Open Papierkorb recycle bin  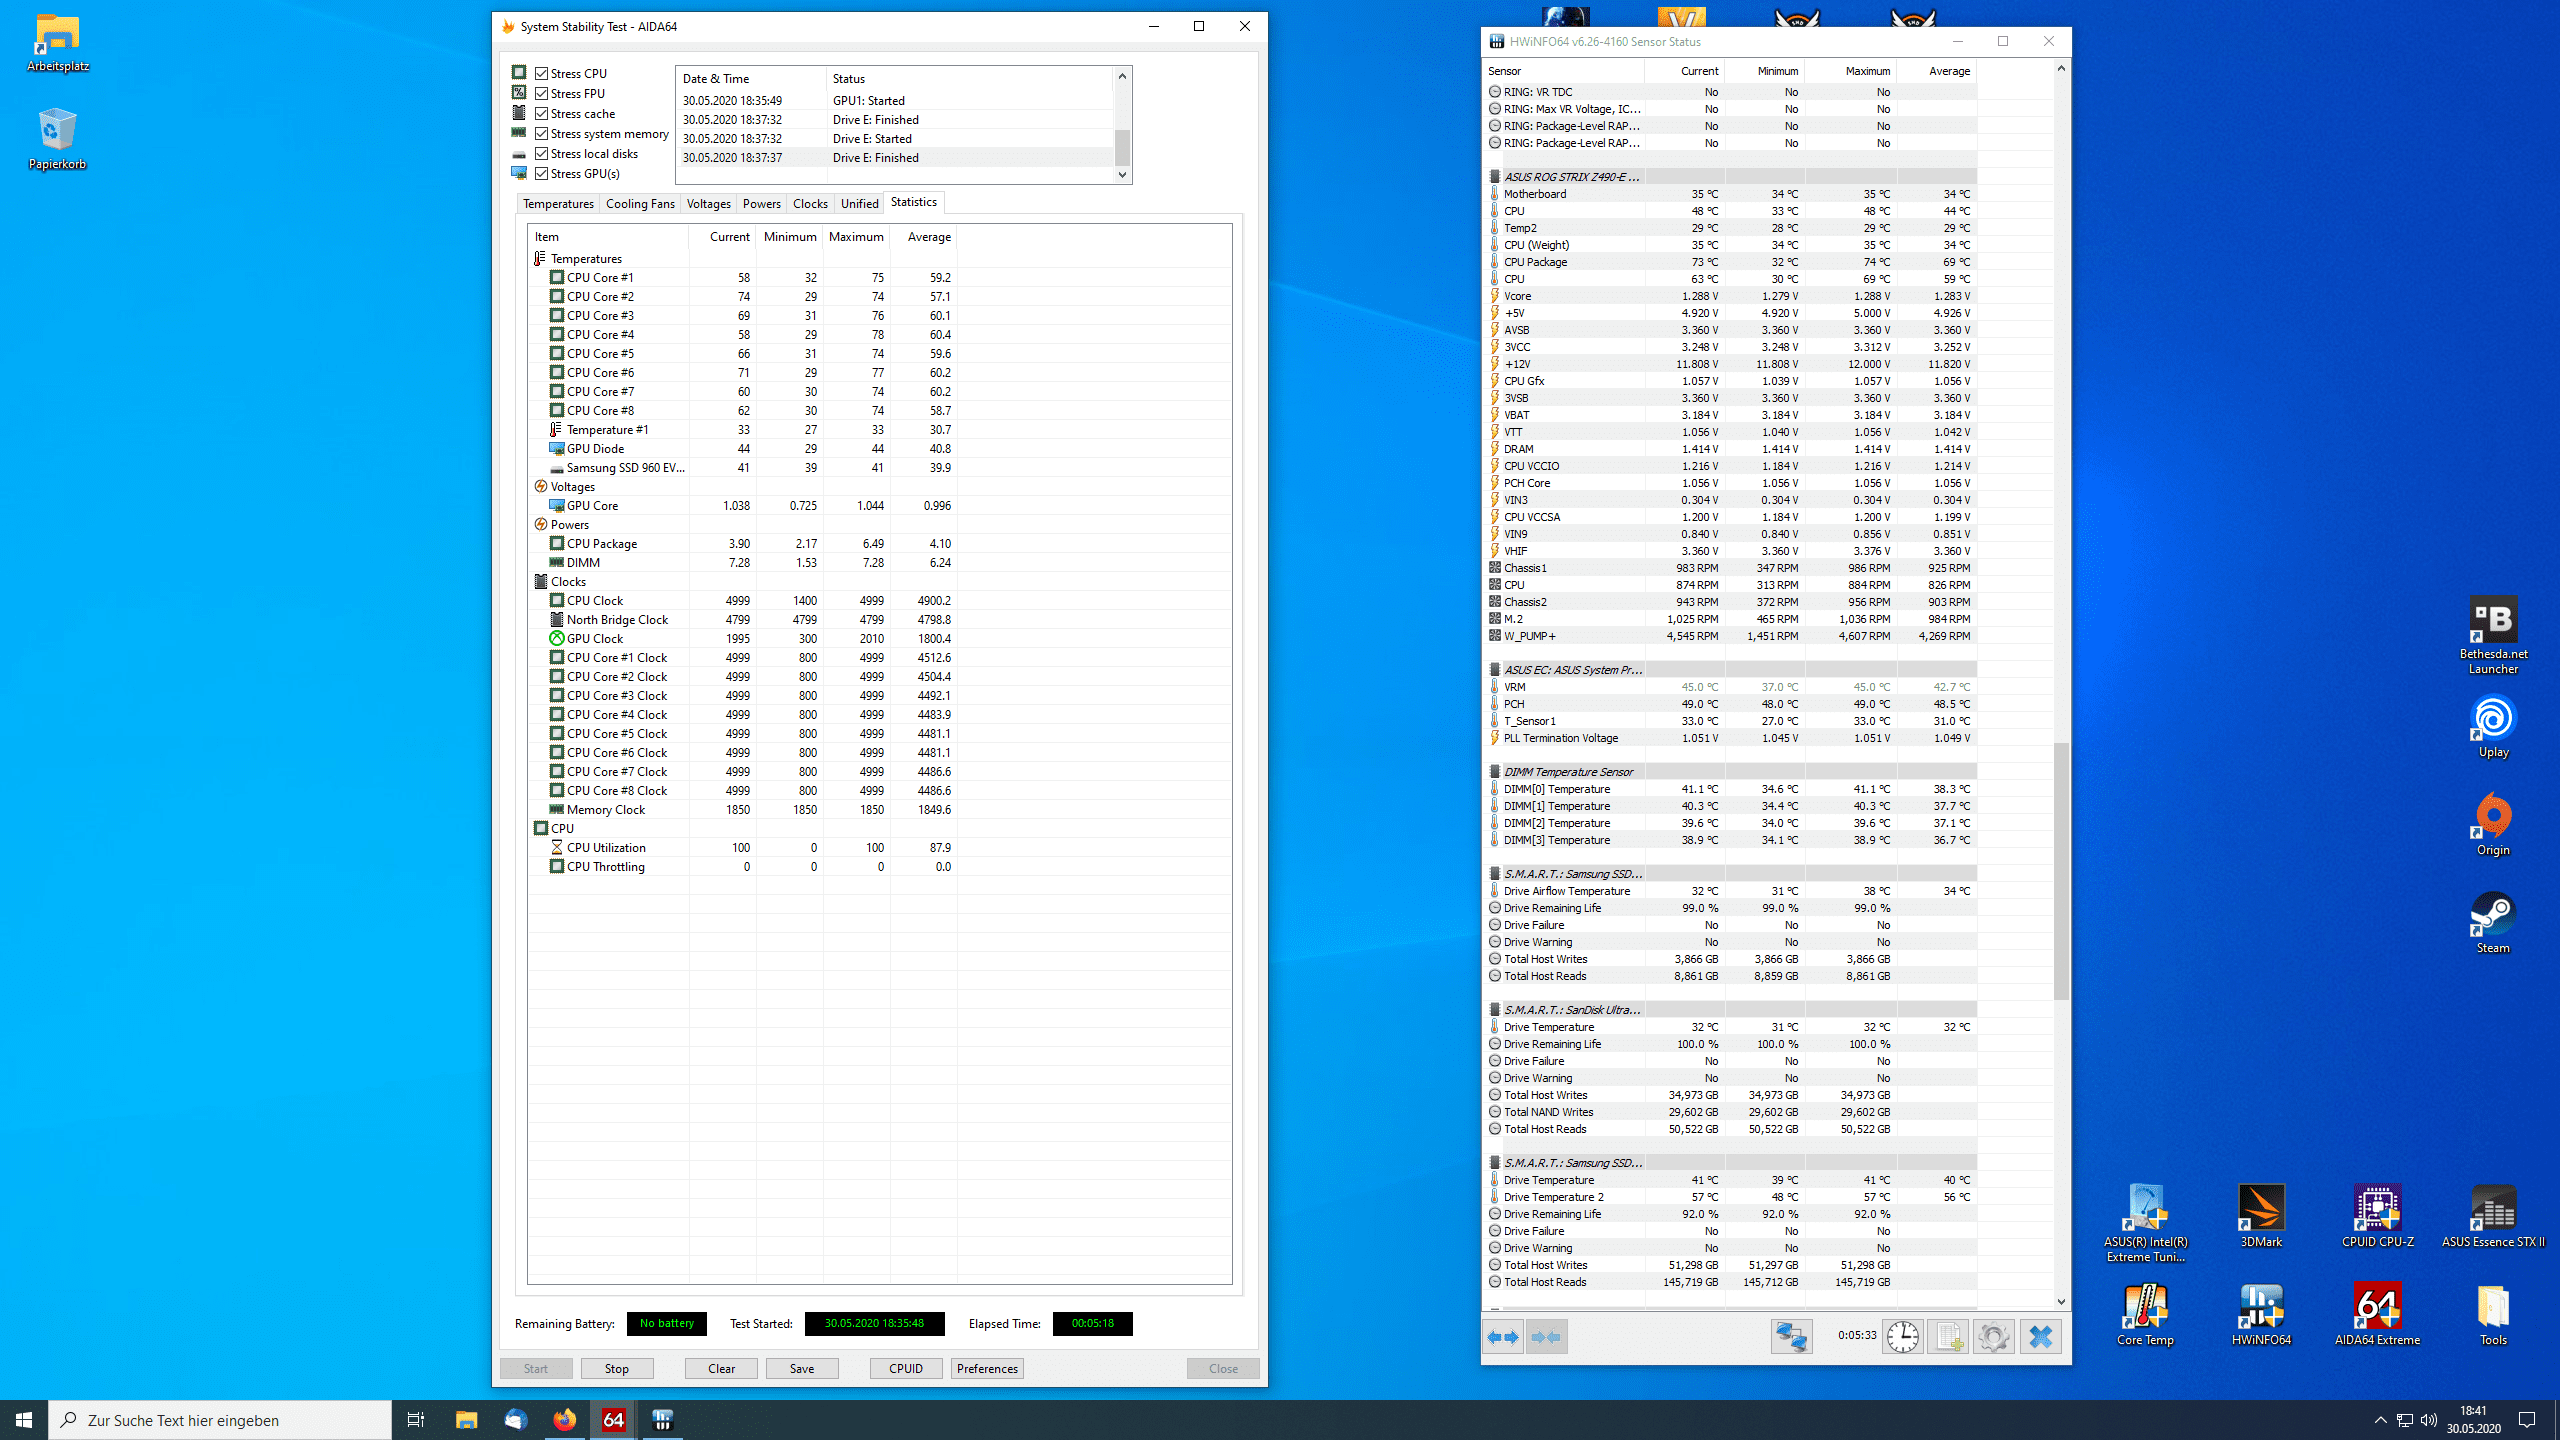[57, 139]
